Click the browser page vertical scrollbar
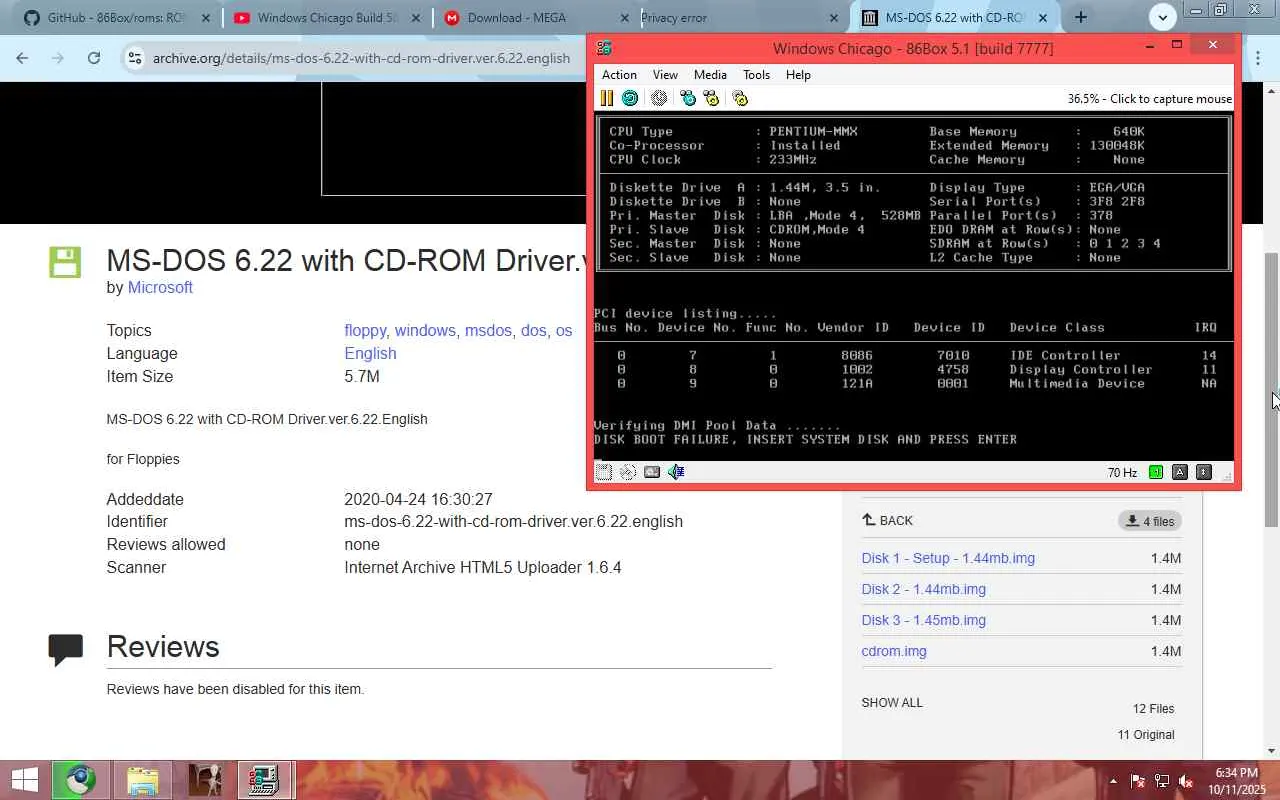Screen dimensions: 1280x800 coord(1272,390)
